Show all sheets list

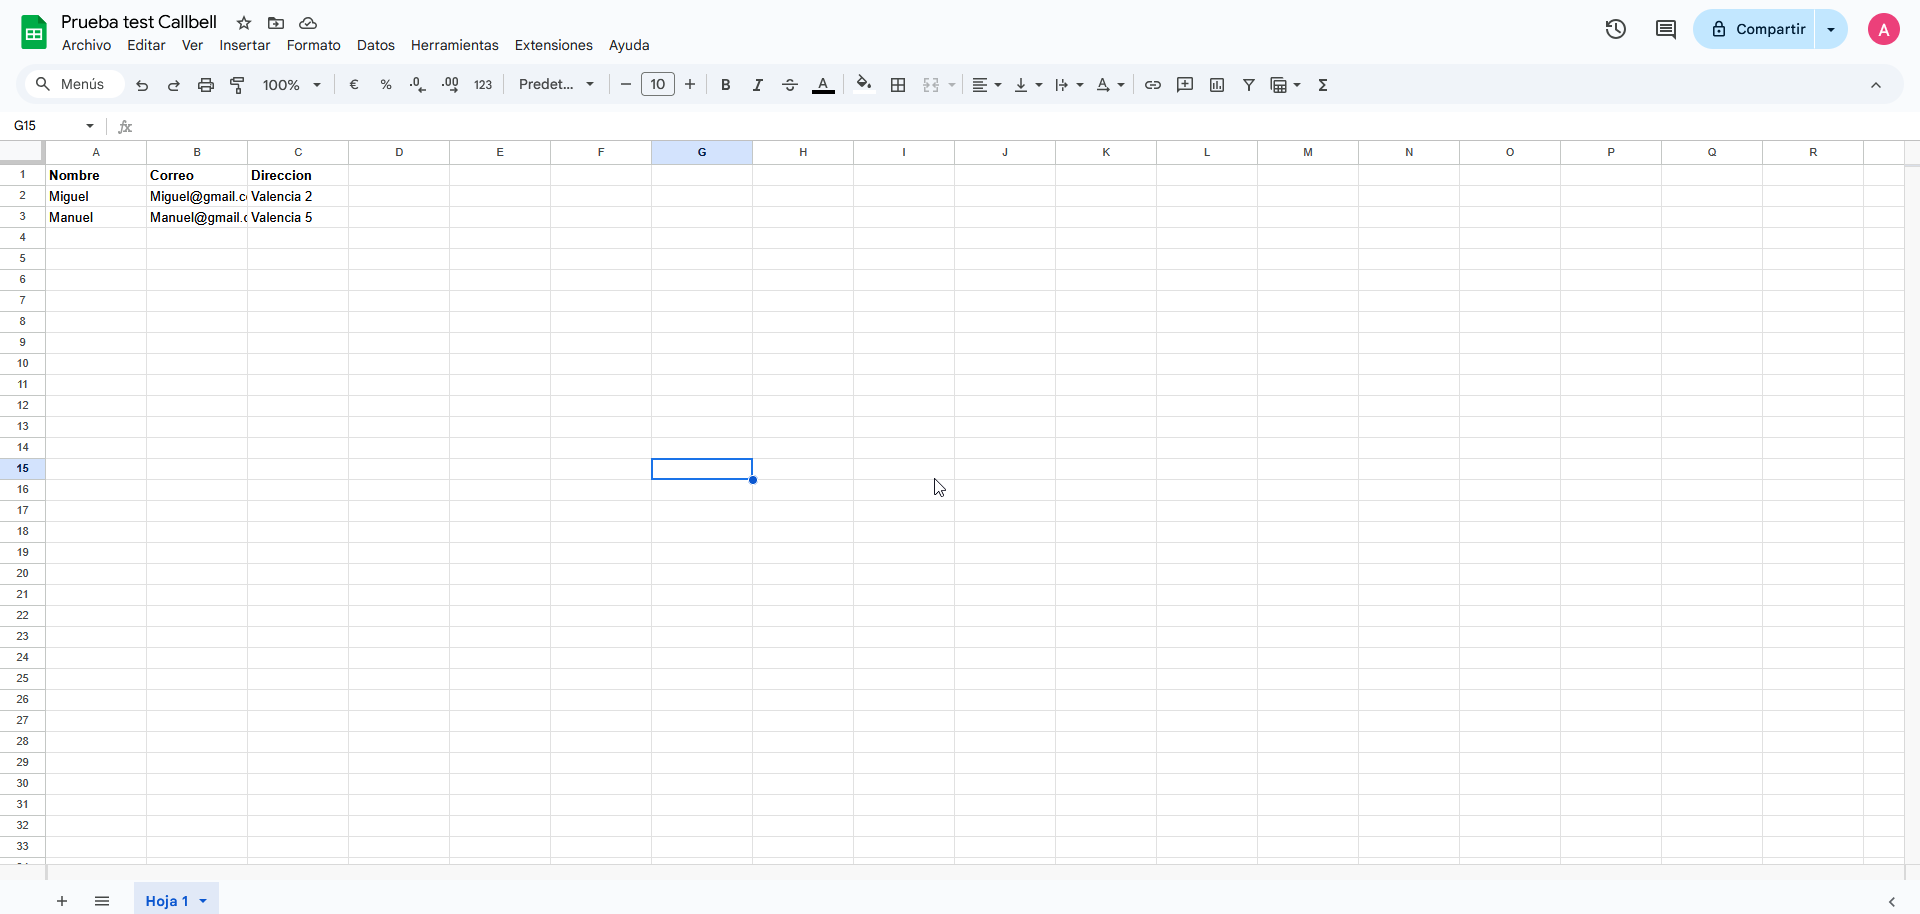[102, 901]
